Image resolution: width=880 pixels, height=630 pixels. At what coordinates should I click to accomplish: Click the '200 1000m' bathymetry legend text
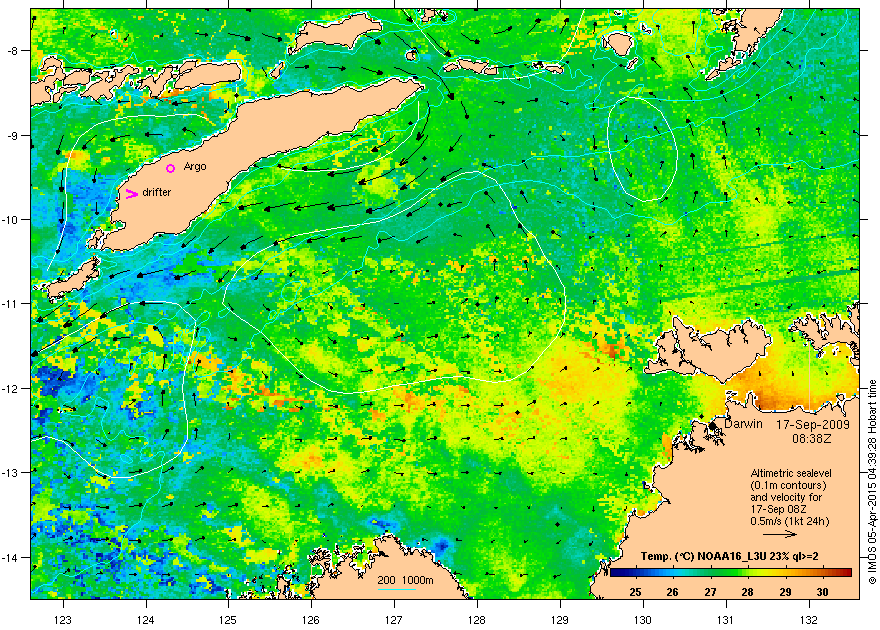coord(405,580)
